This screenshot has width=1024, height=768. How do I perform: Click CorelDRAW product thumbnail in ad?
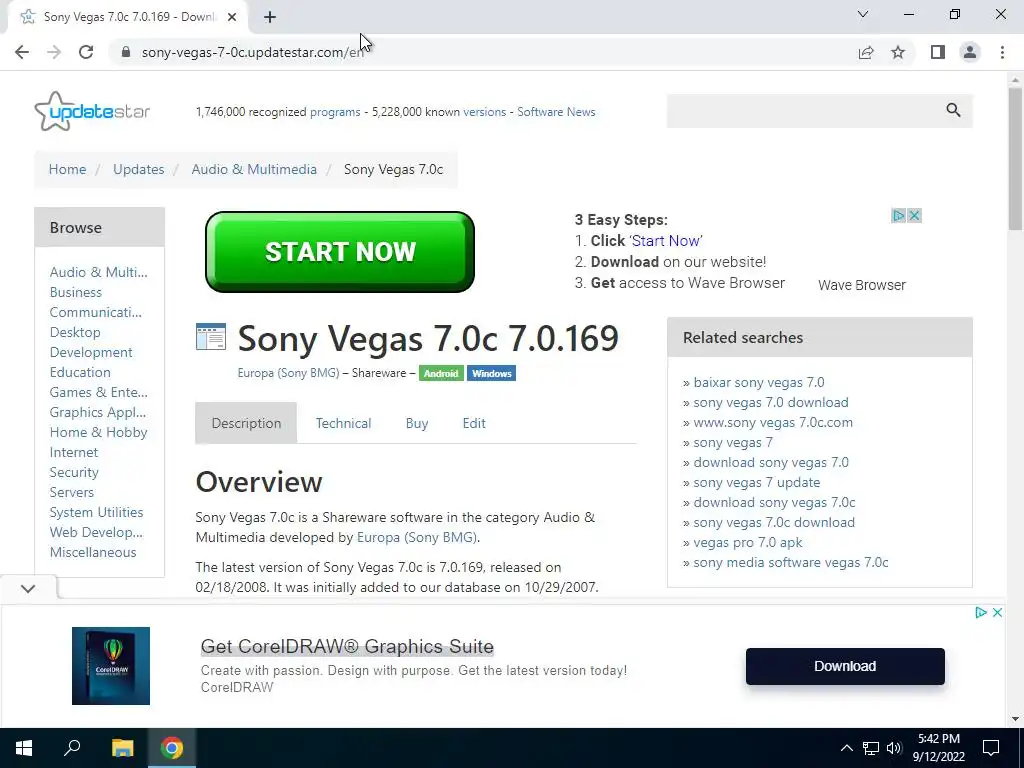[111, 665]
